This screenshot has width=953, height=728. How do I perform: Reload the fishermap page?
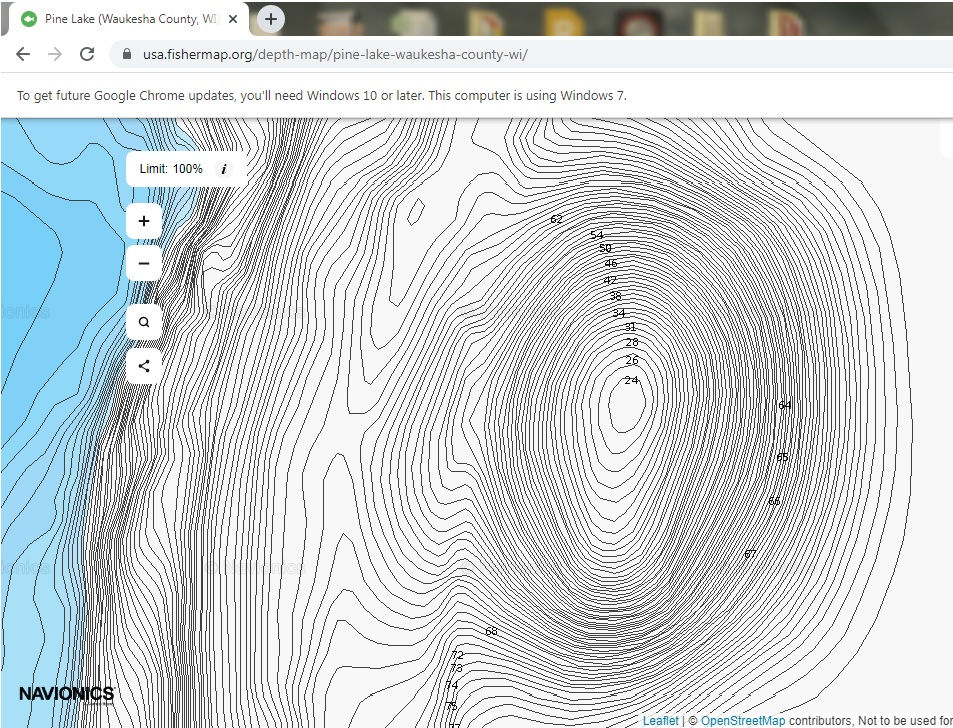click(x=87, y=54)
